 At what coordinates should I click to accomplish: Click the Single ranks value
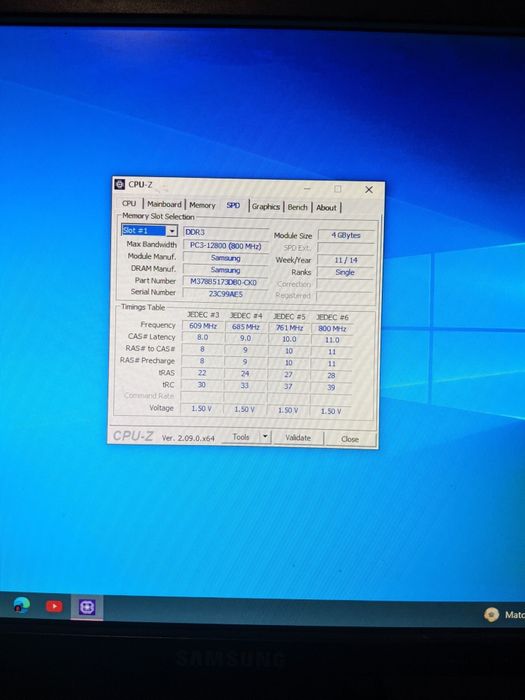[345, 272]
